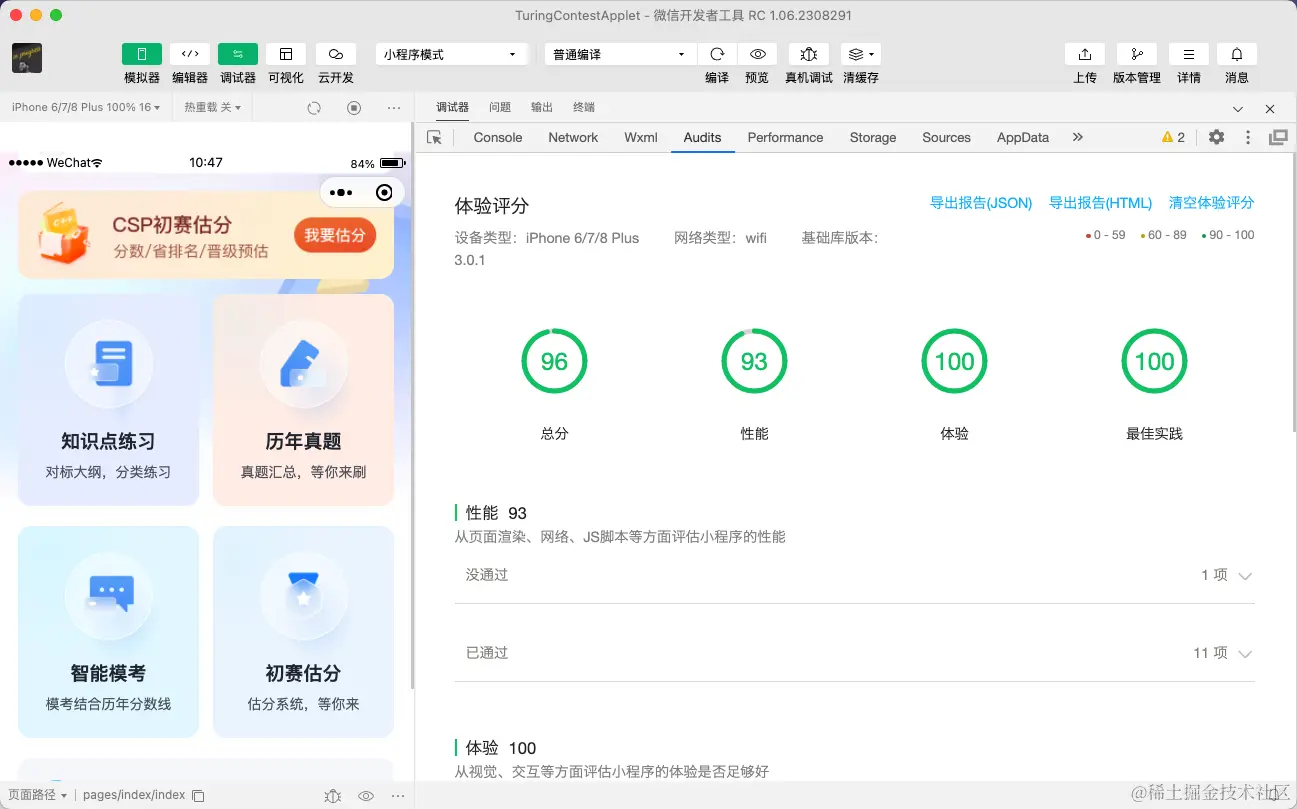Toggle the bottom bar eye icon
Viewport: 1297px width, 809px height.
click(x=366, y=796)
